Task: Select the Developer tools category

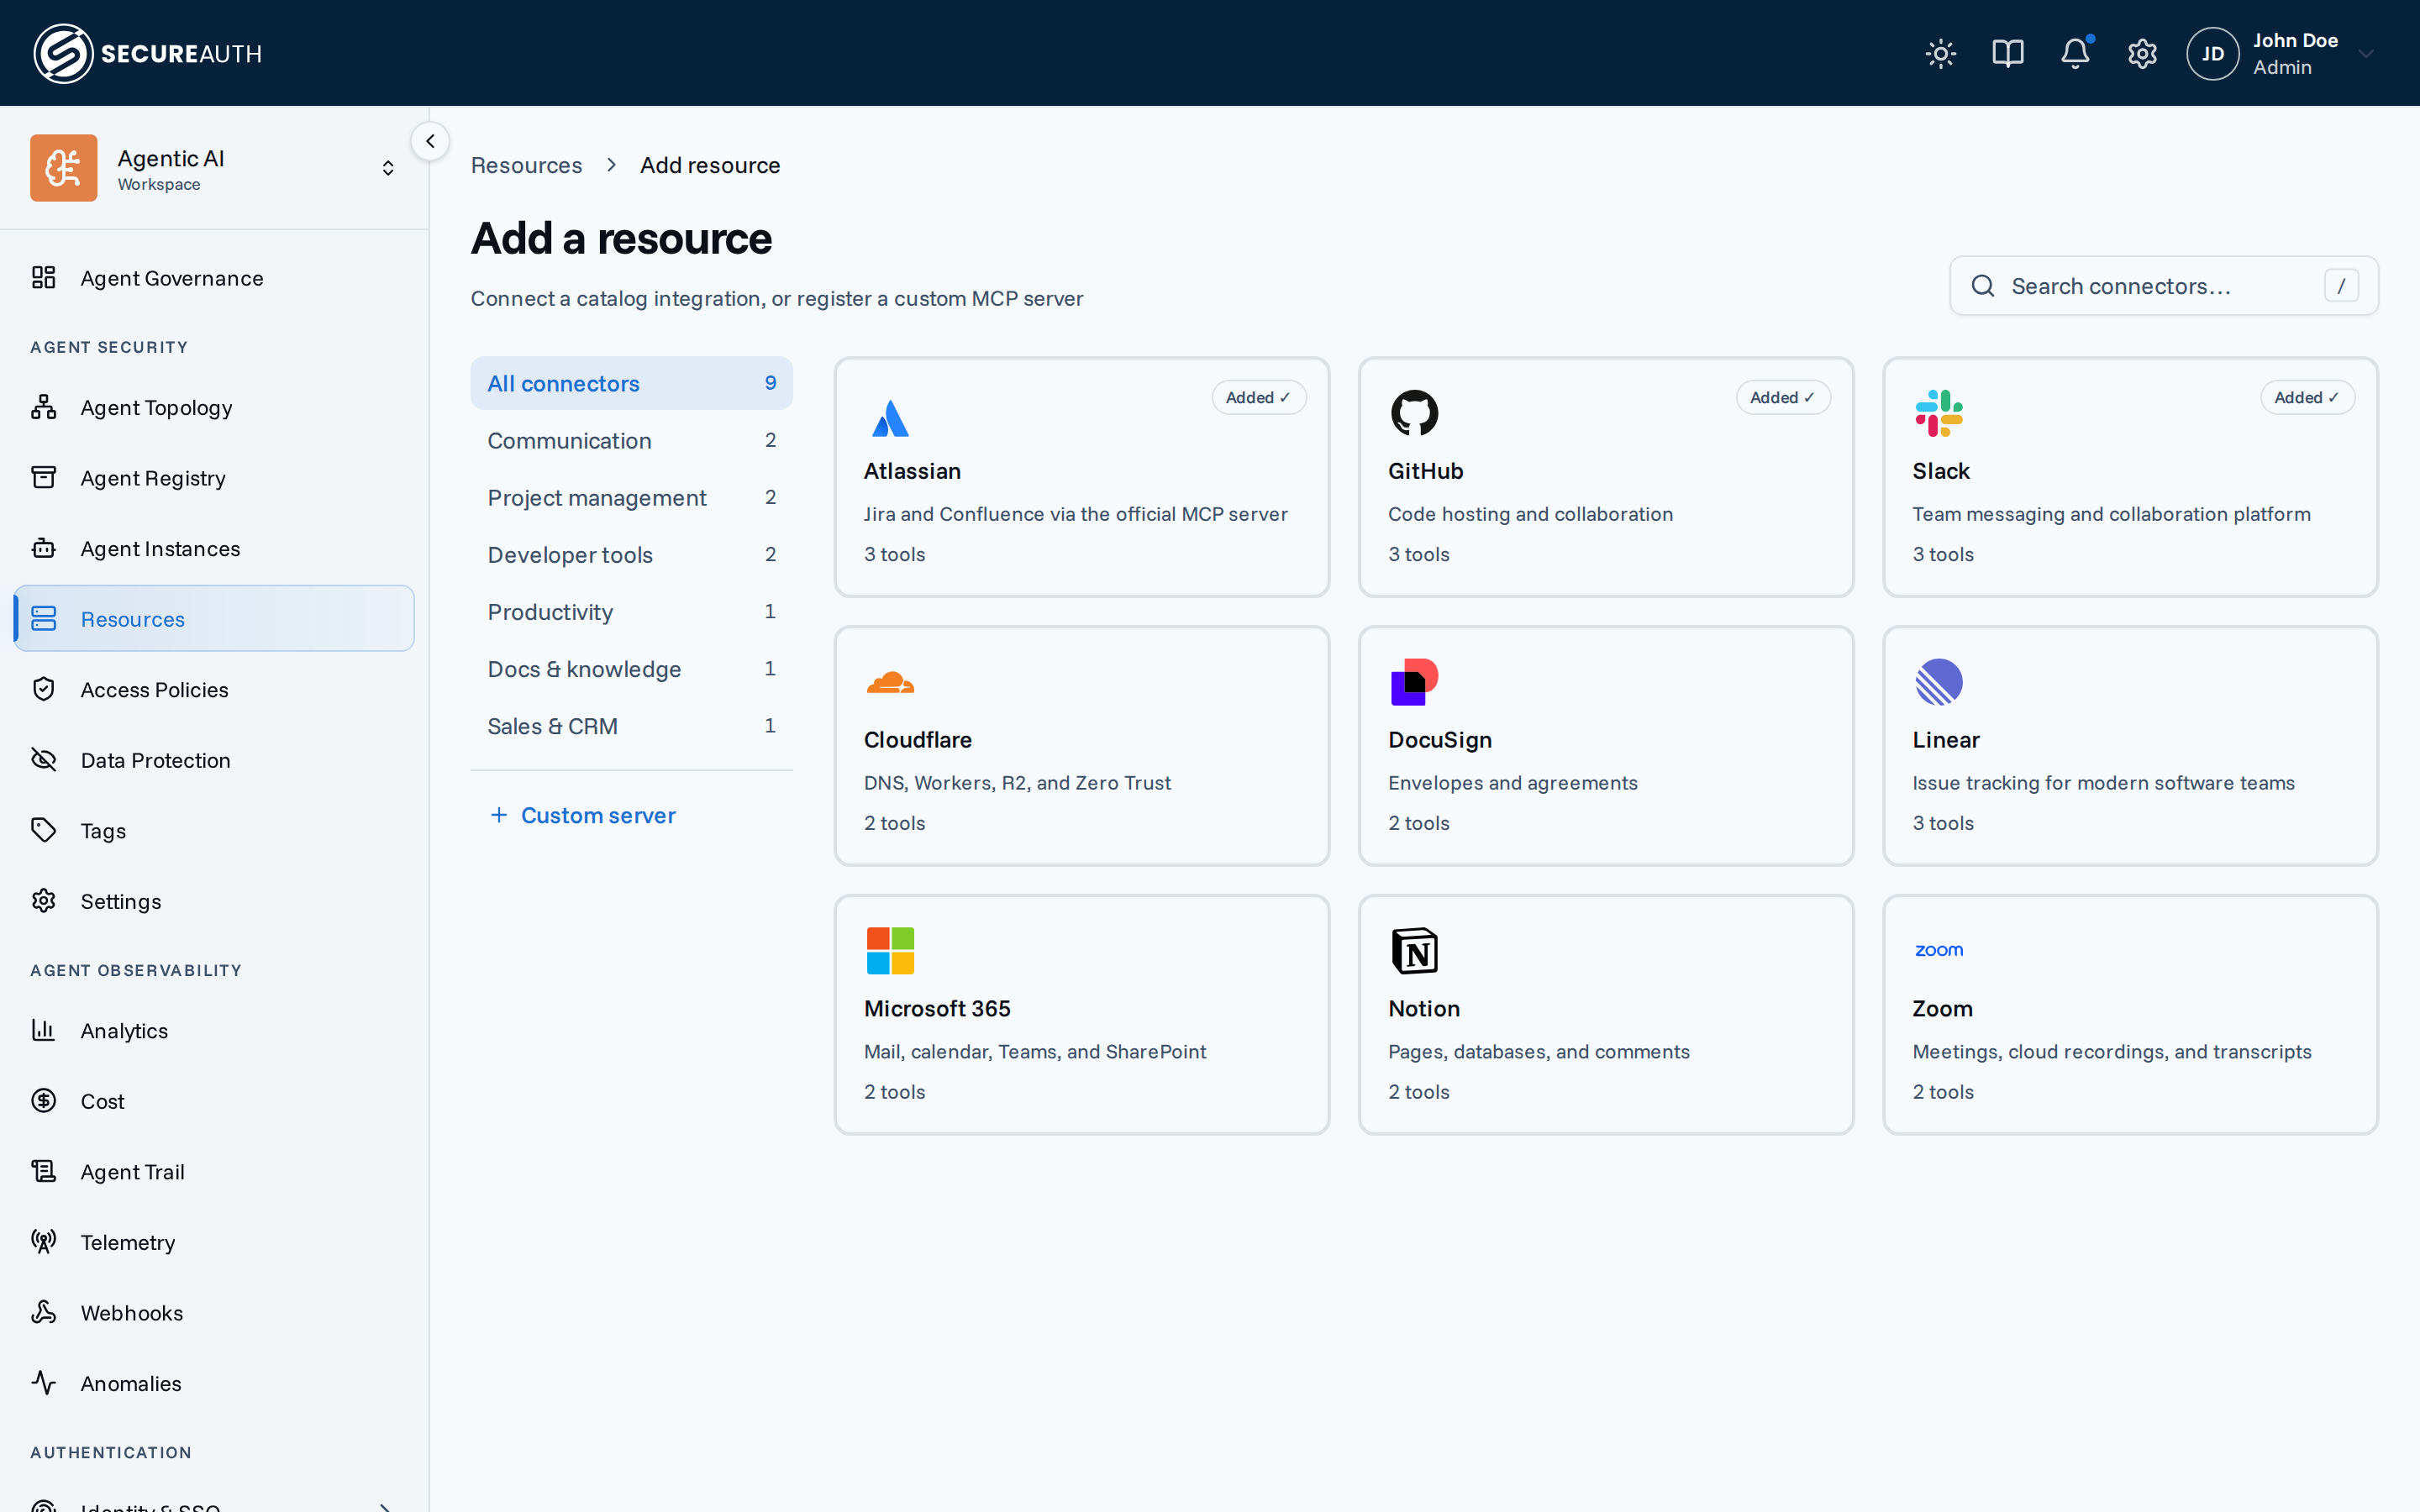Action: 631,554
